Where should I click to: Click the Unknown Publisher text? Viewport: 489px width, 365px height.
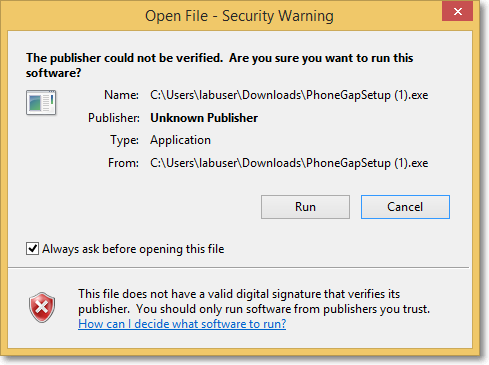click(x=204, y=118)
